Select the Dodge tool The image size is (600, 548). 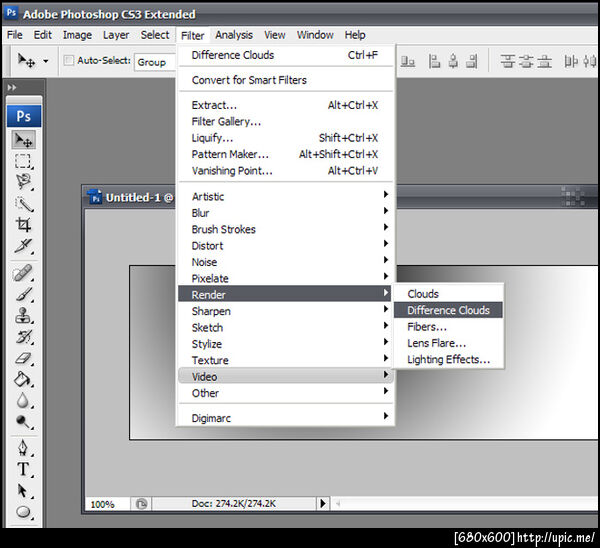point(24,422)
